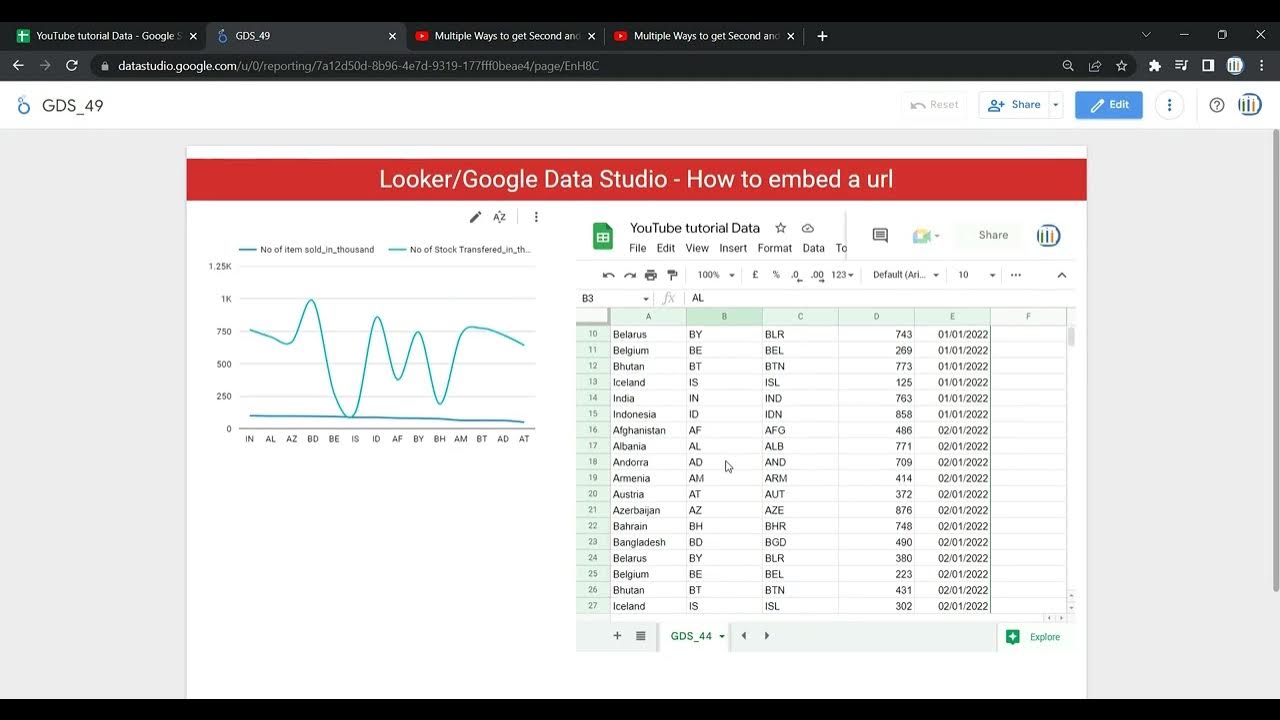Screen dimensions: 1280x720
Task: Click the paint format icon
Action: [x=672, y=275]
